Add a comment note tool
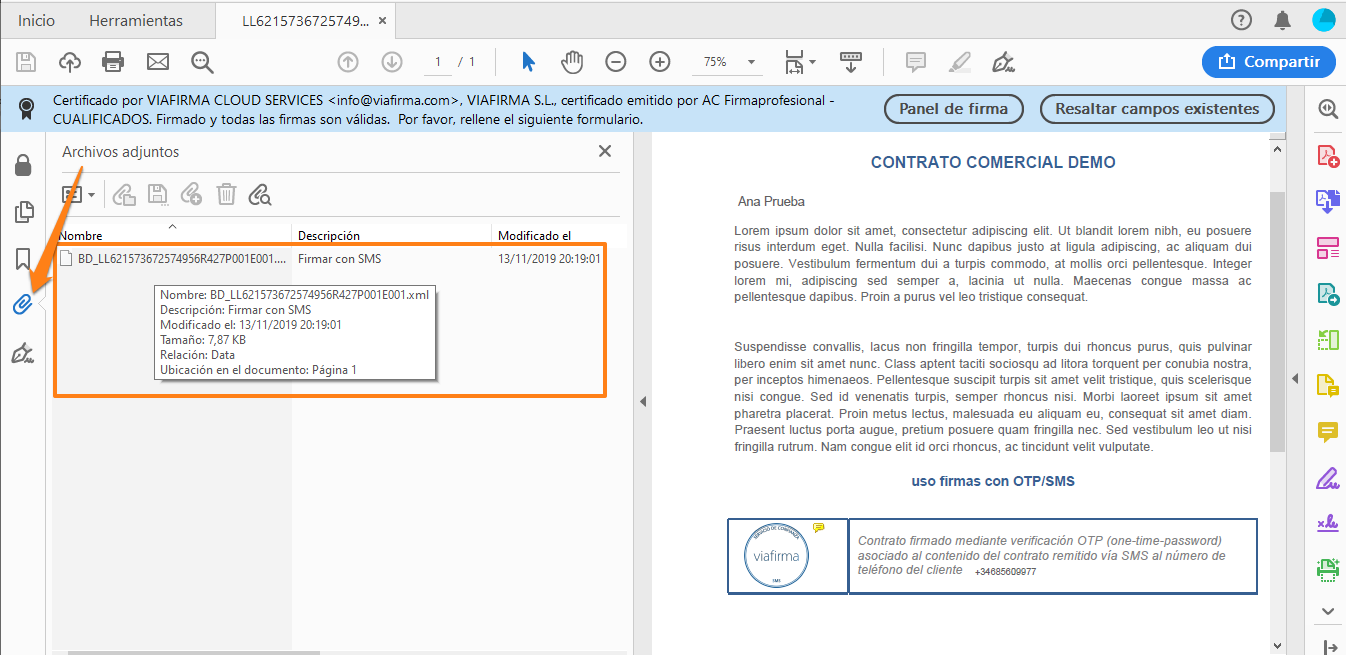 915,62
